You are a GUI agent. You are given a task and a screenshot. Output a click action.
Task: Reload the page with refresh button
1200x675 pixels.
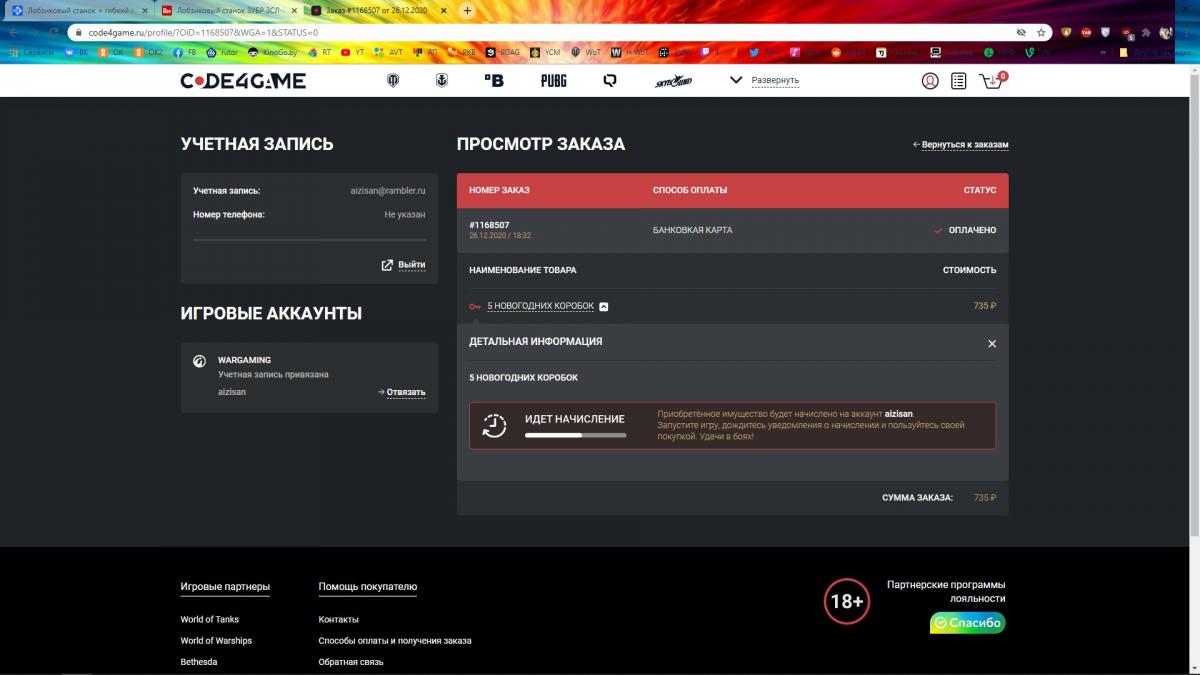[x=56, y=32]
